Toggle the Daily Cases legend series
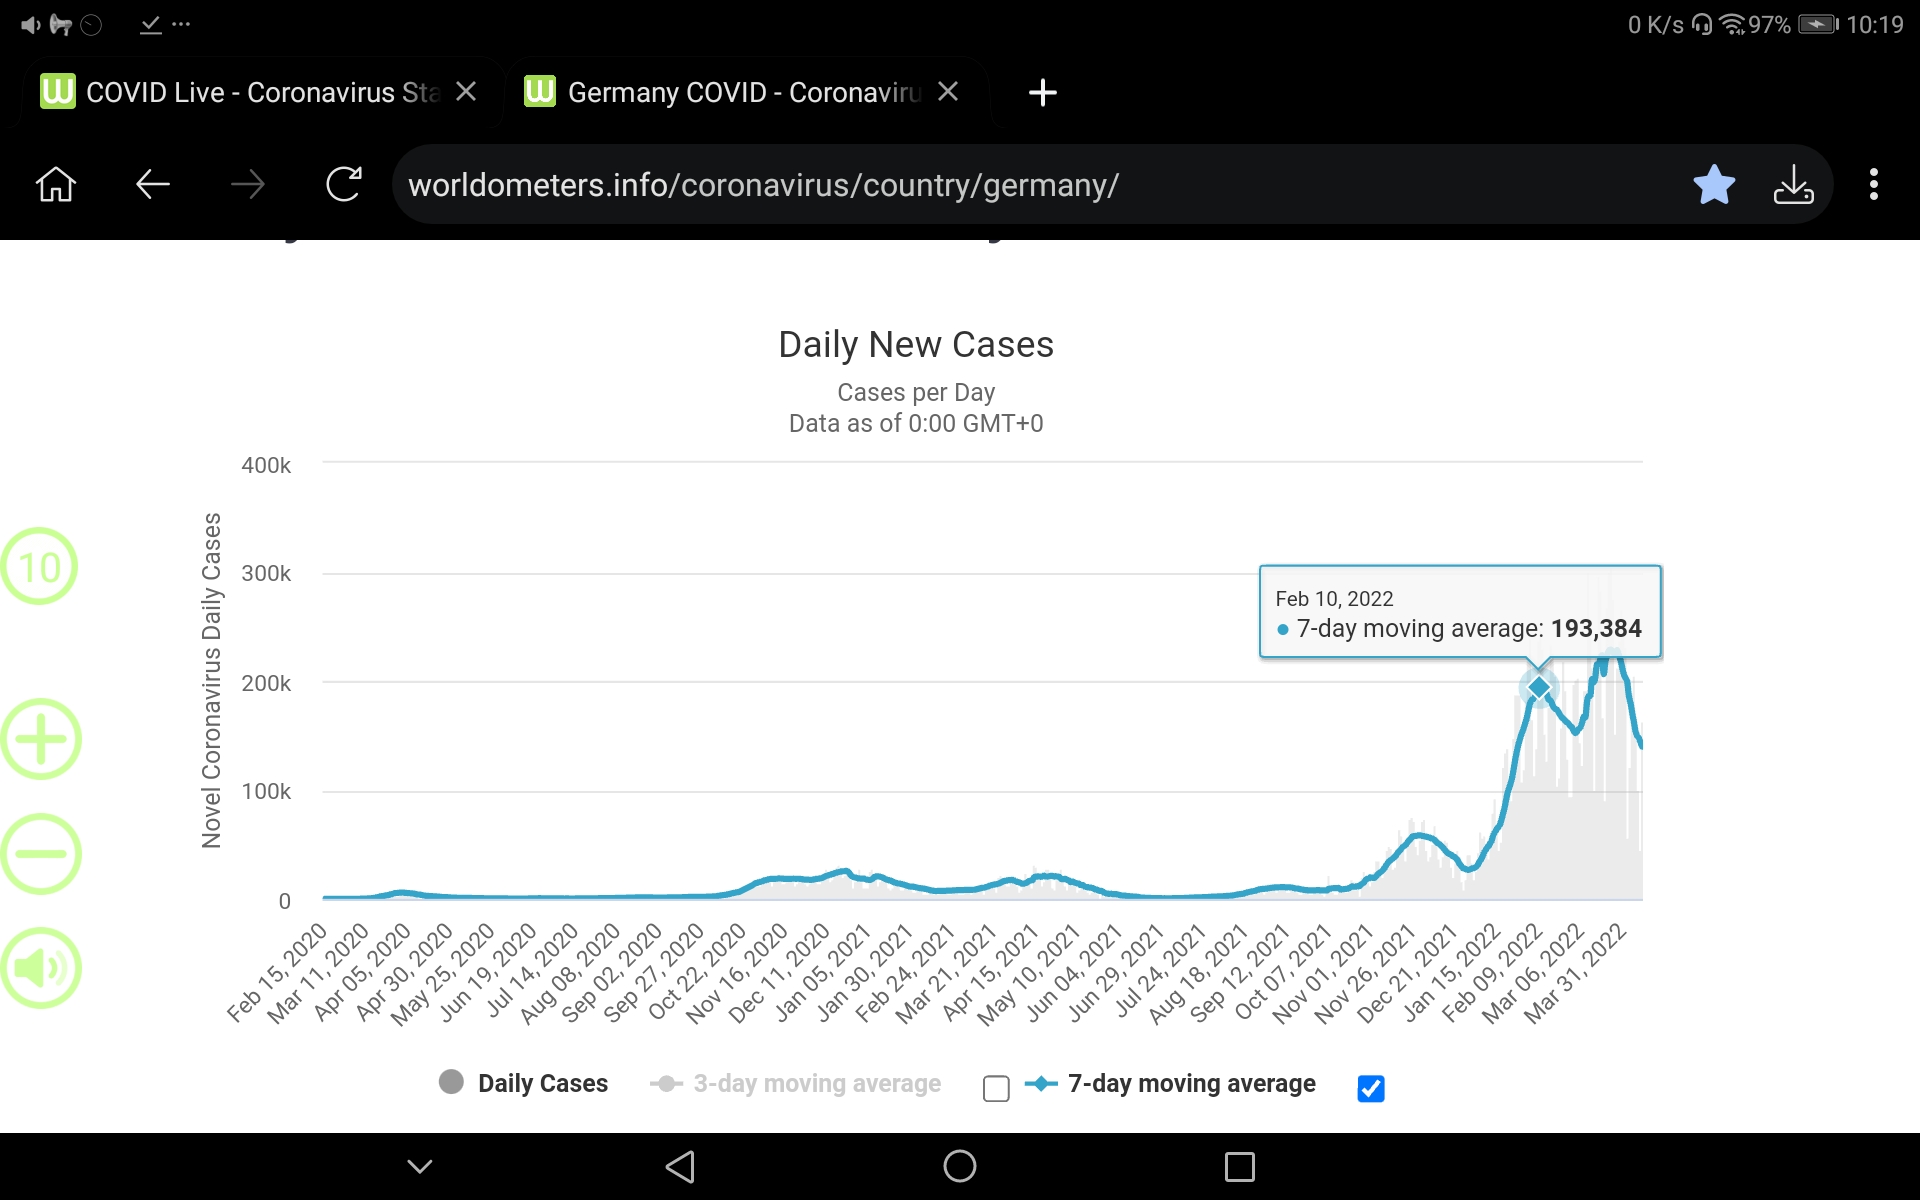1920x1200 pixels. pyautogui.click(x=523, y=1083)
